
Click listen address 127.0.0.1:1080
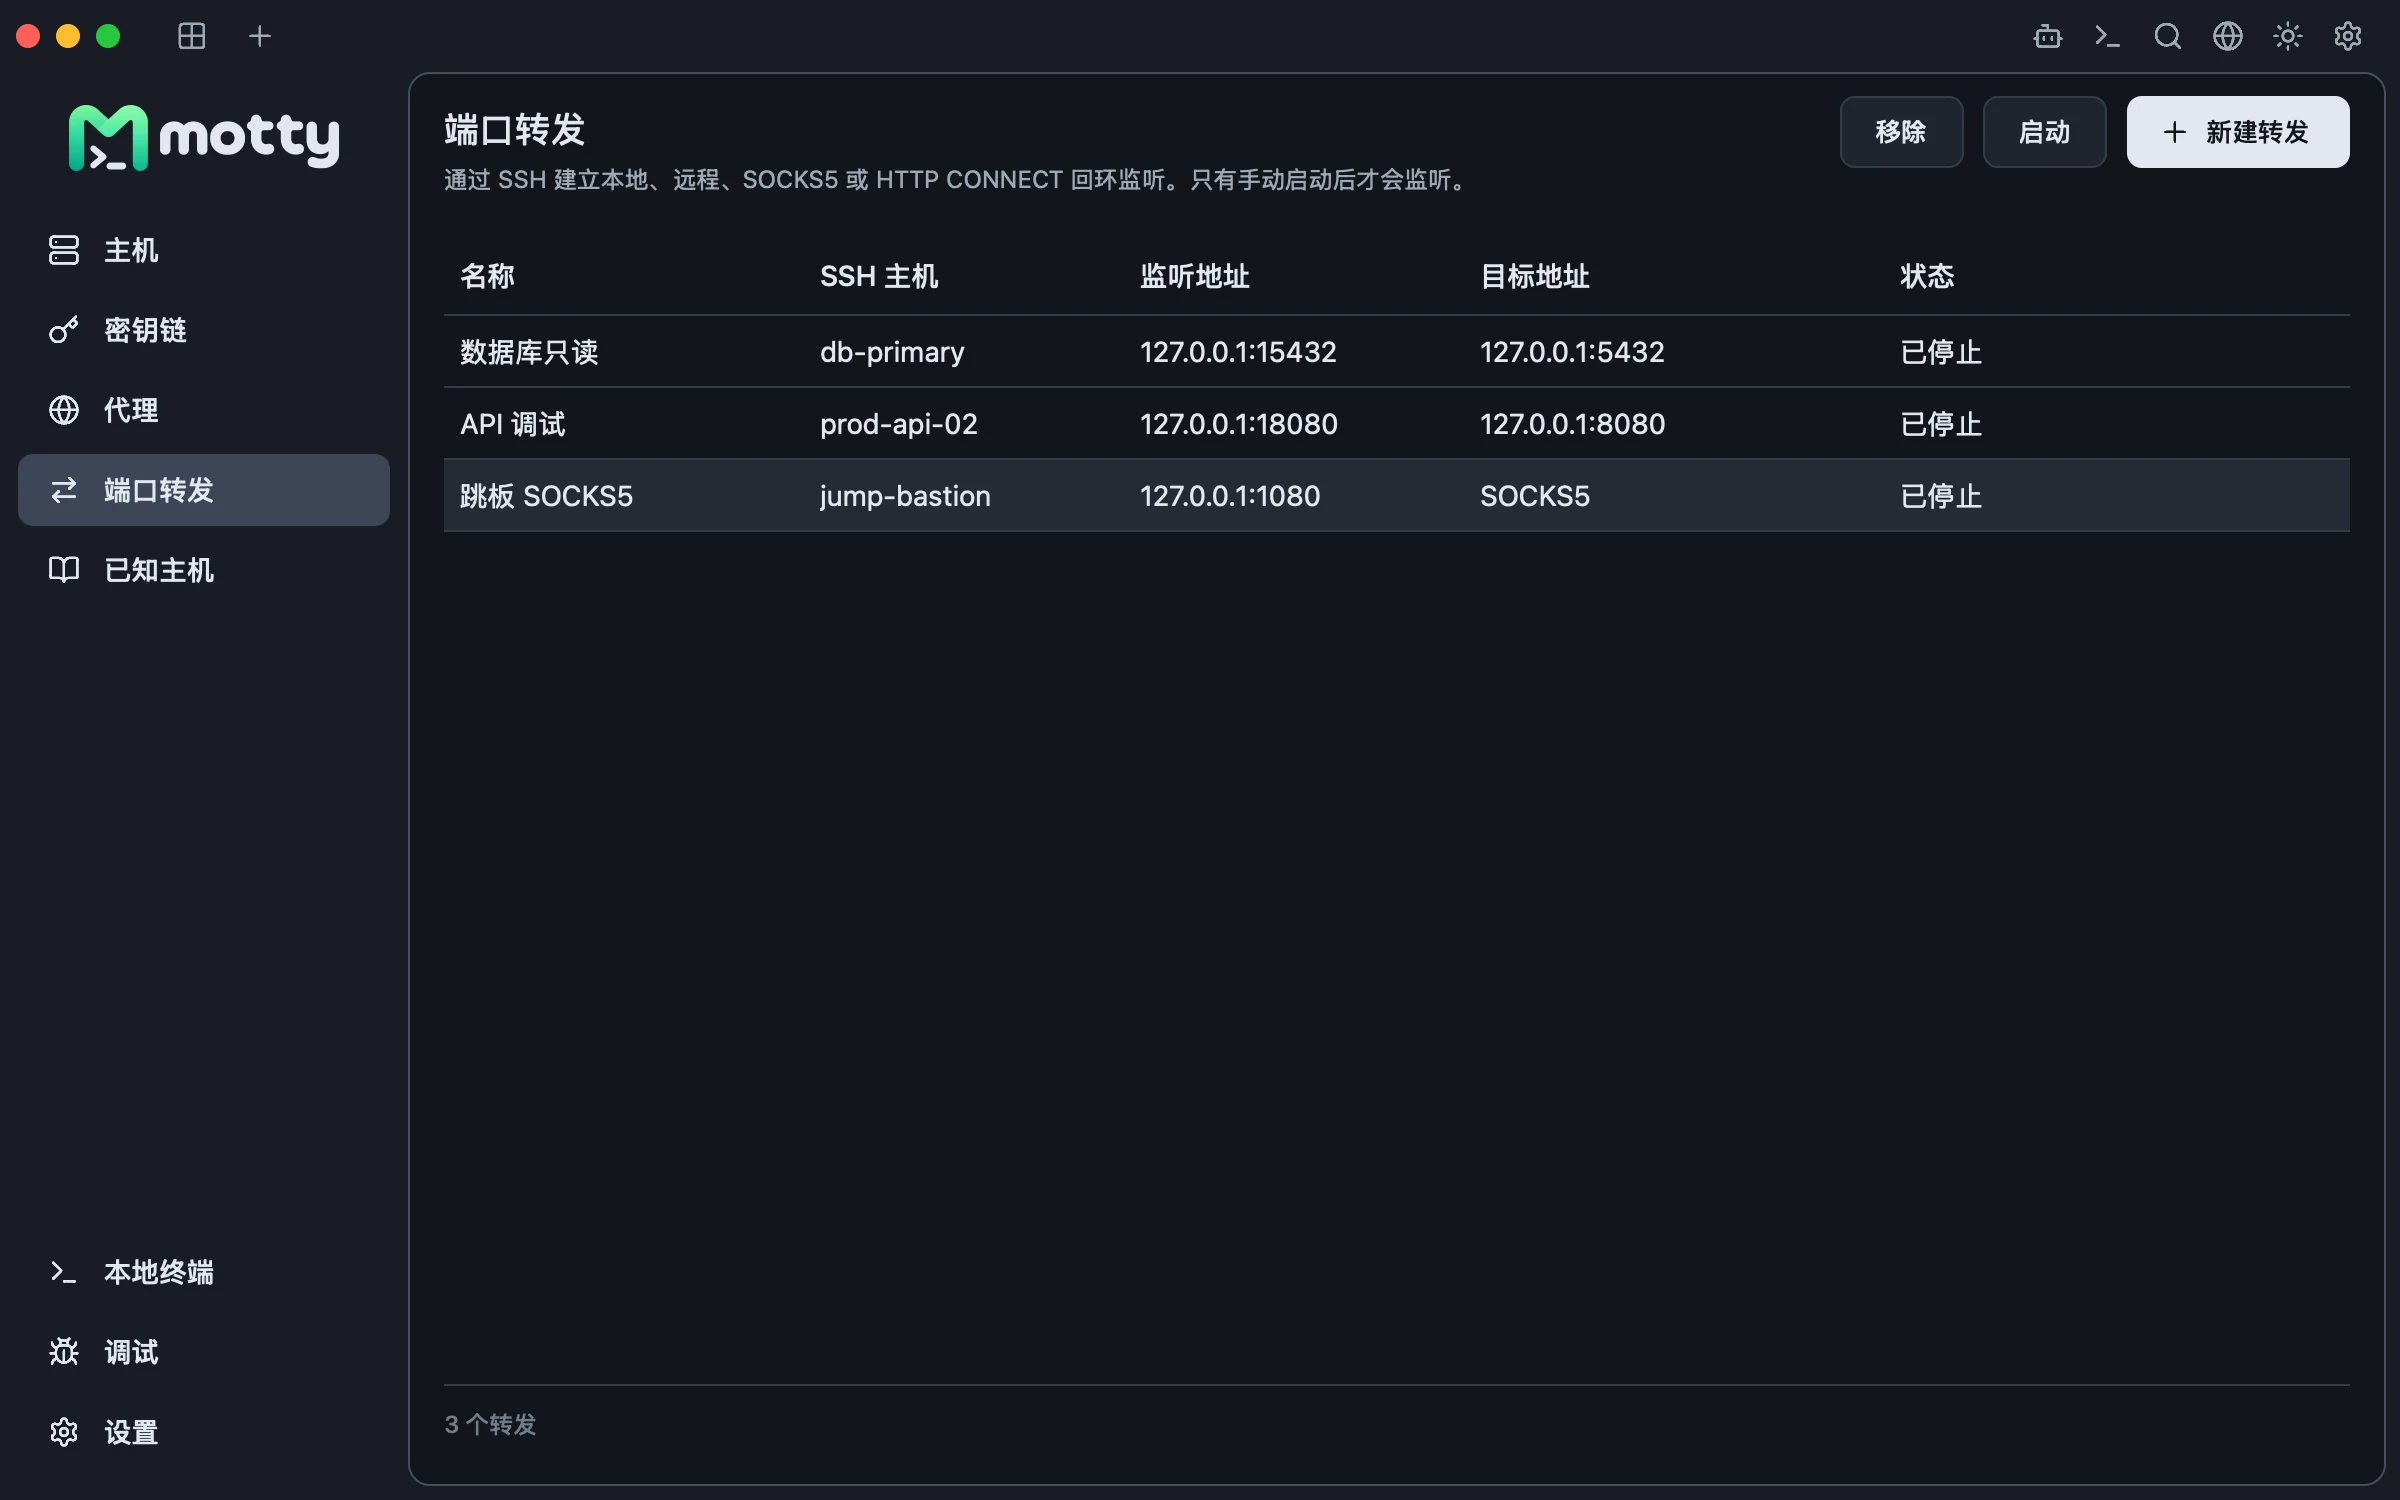point(1230,496)
